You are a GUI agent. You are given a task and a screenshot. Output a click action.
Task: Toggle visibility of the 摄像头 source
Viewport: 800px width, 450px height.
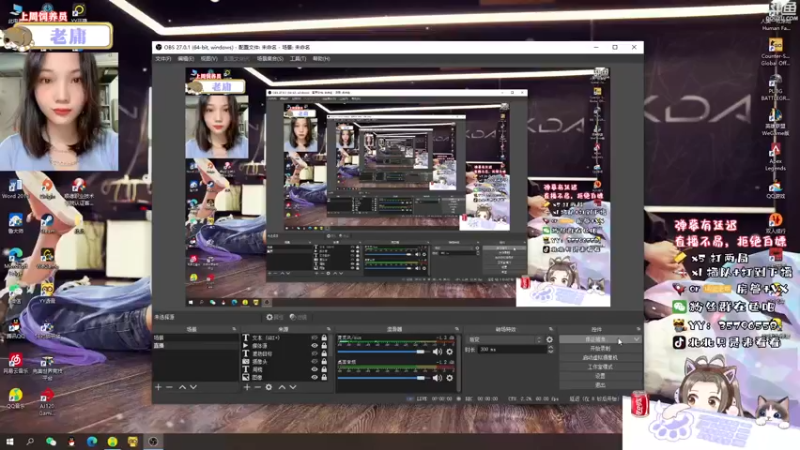pos(314,361)
